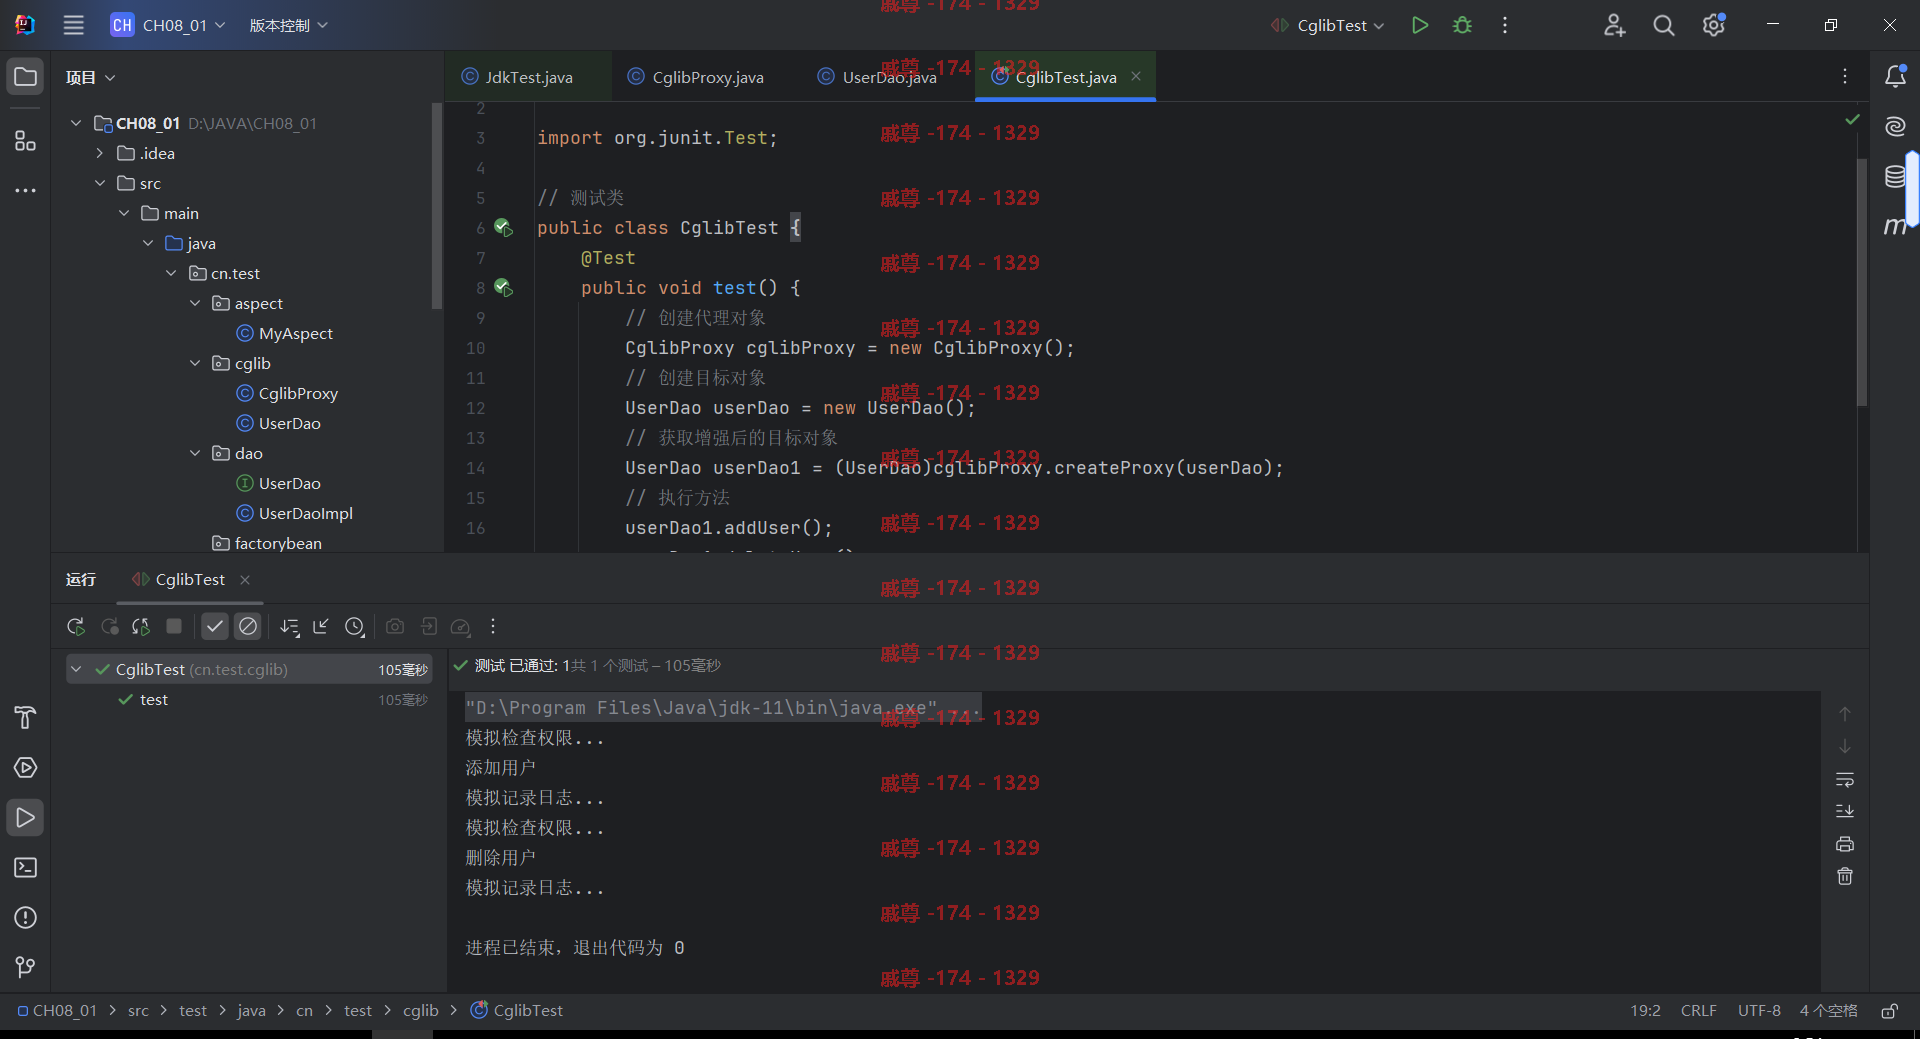Viewport: 1920px width, 1039px height.
Task: Print the console output
Action: click(1845, 844)
